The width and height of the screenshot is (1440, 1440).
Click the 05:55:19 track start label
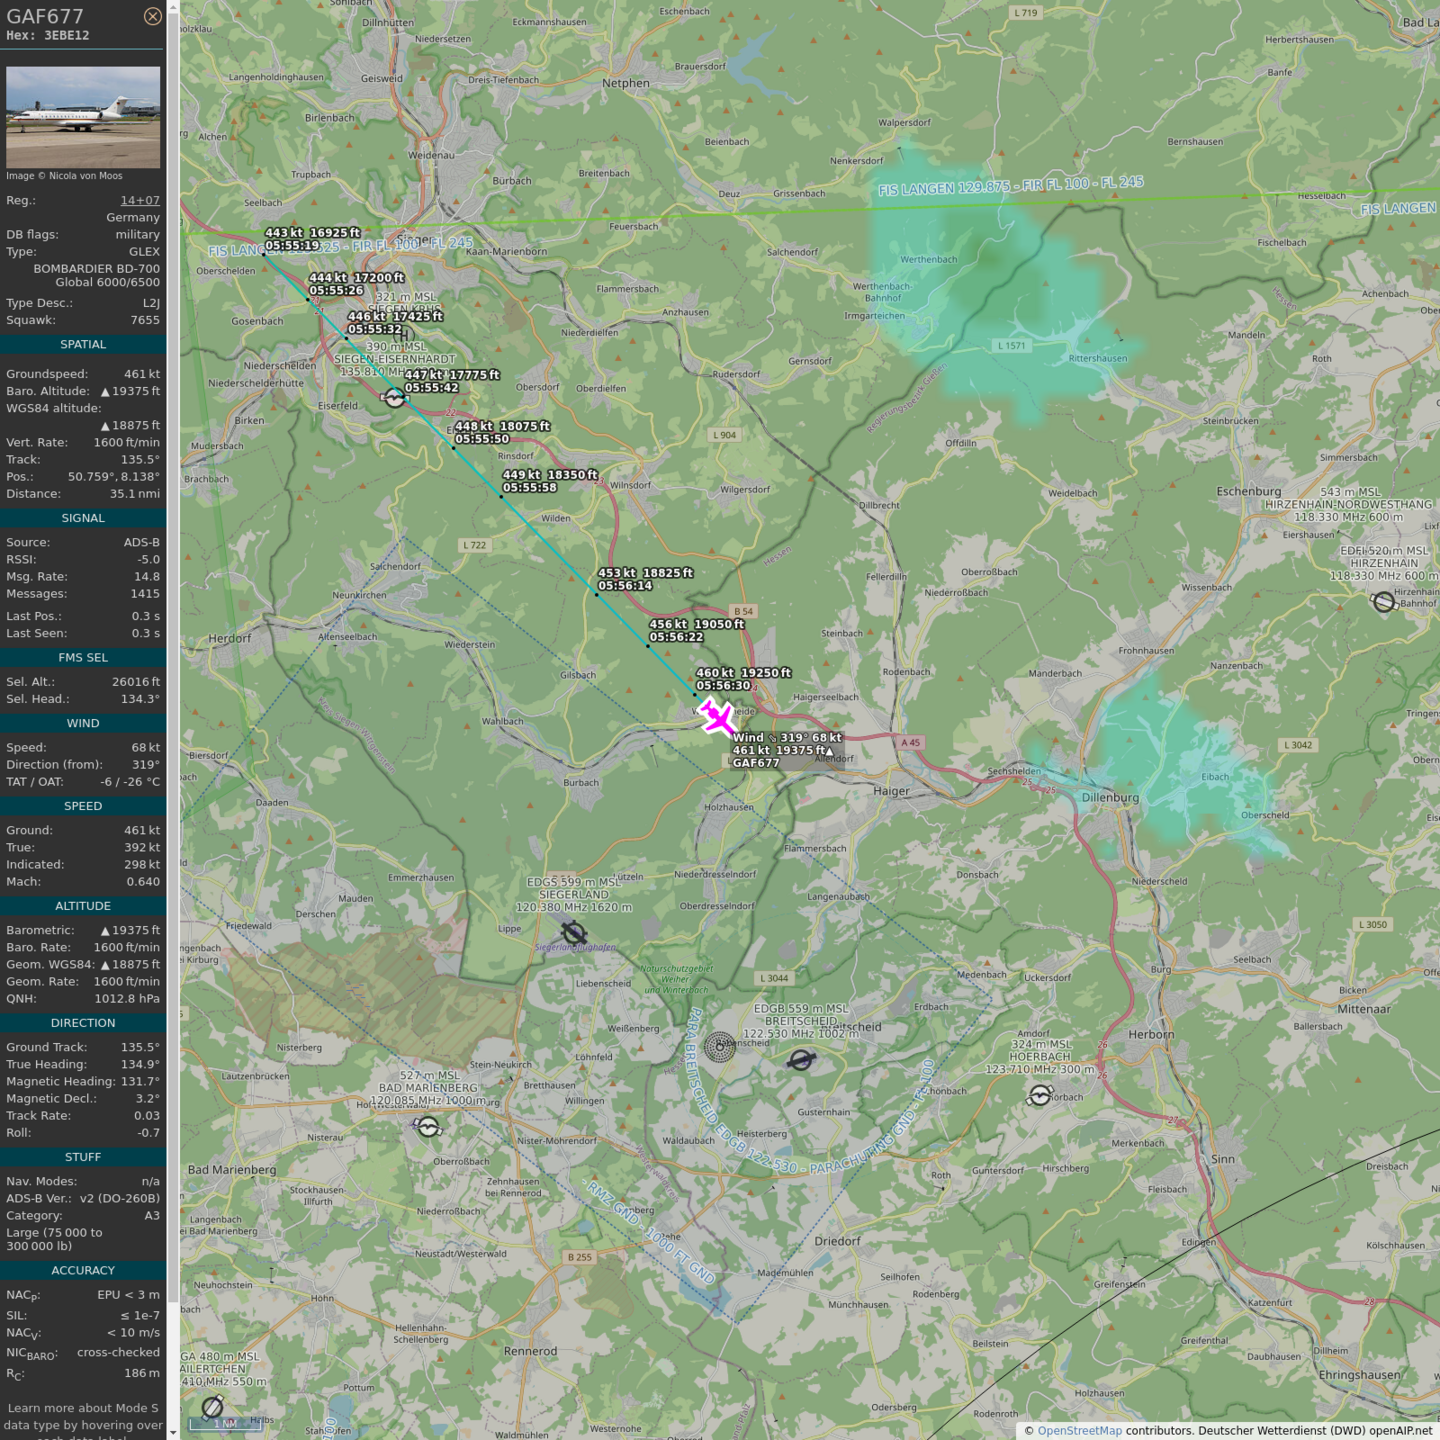pyautogui.click(x=292, y=245)
